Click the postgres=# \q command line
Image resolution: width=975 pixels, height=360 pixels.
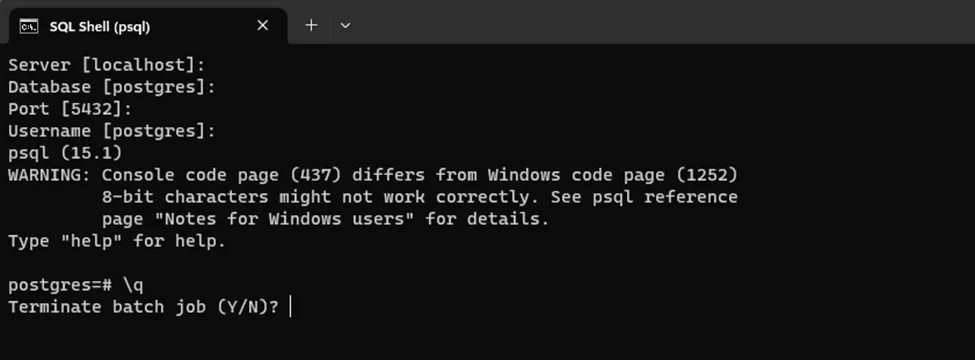[x=76, y=285]
